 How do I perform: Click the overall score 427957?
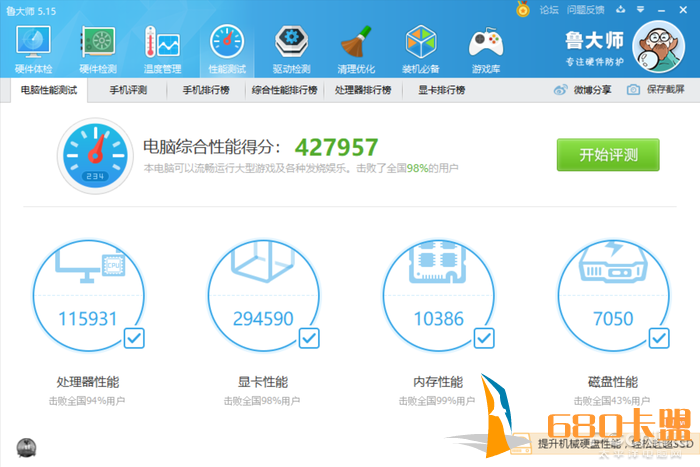pyautogui.click(x=336, y=147)
